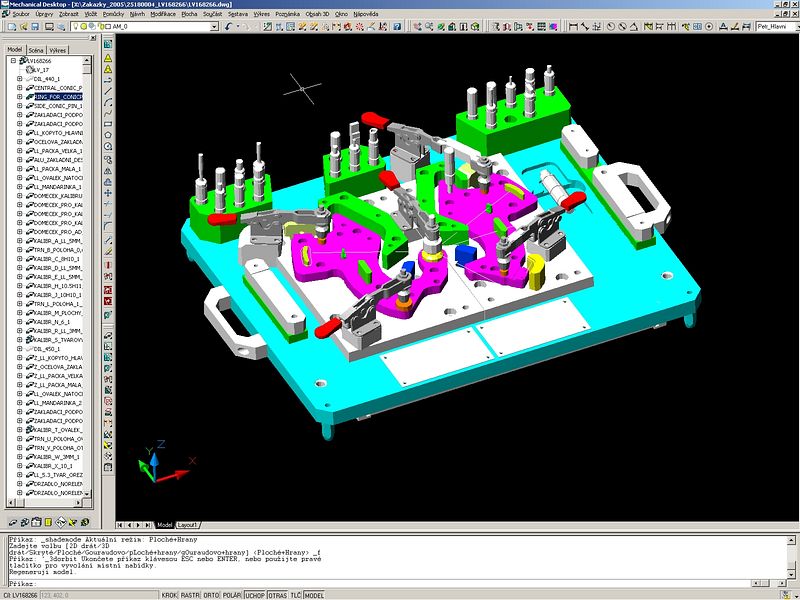The image size is (800, 600).
Task: Click the first yellow warning triangle icon
Action: (x=108, y=58)
